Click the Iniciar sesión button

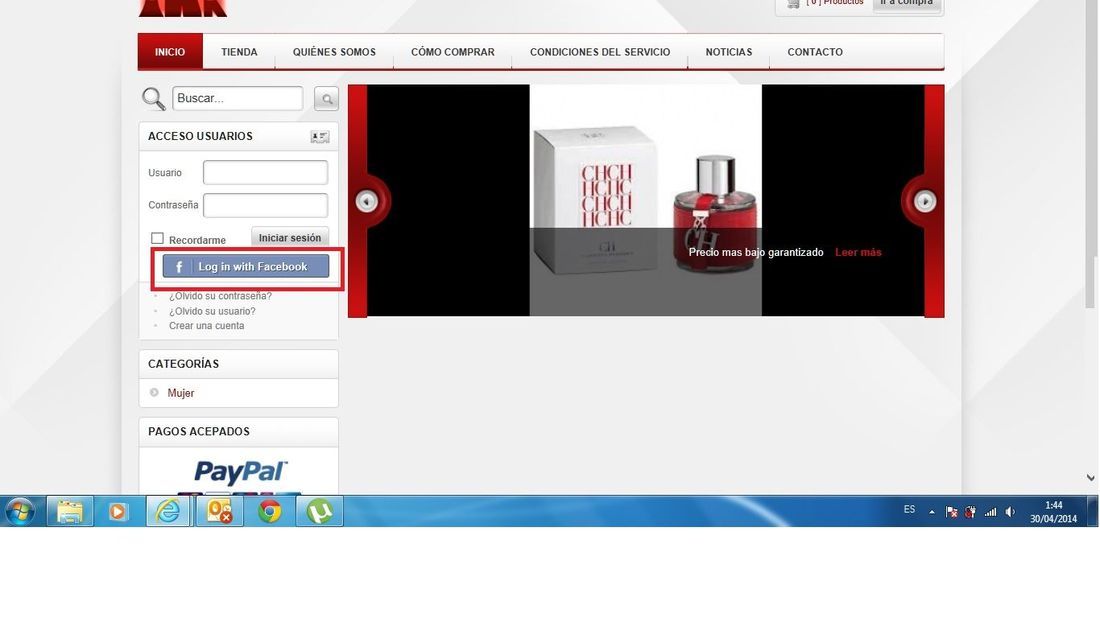pos(290,238)
